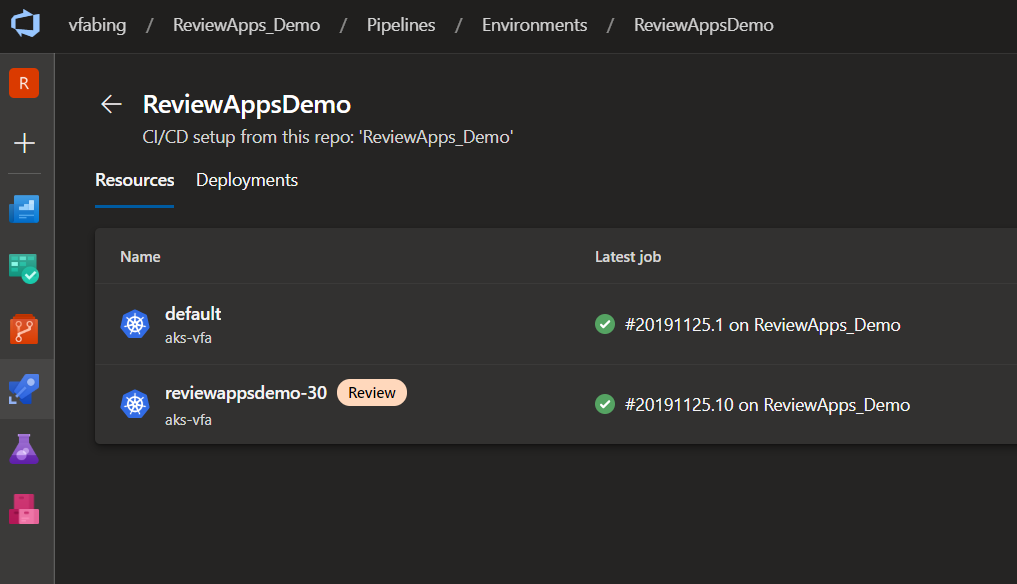Image resolution: width=1017 pixels, height=584 pixels.
Task: Open the Overview dashboards sidebar icon
Action: (24, 209)
